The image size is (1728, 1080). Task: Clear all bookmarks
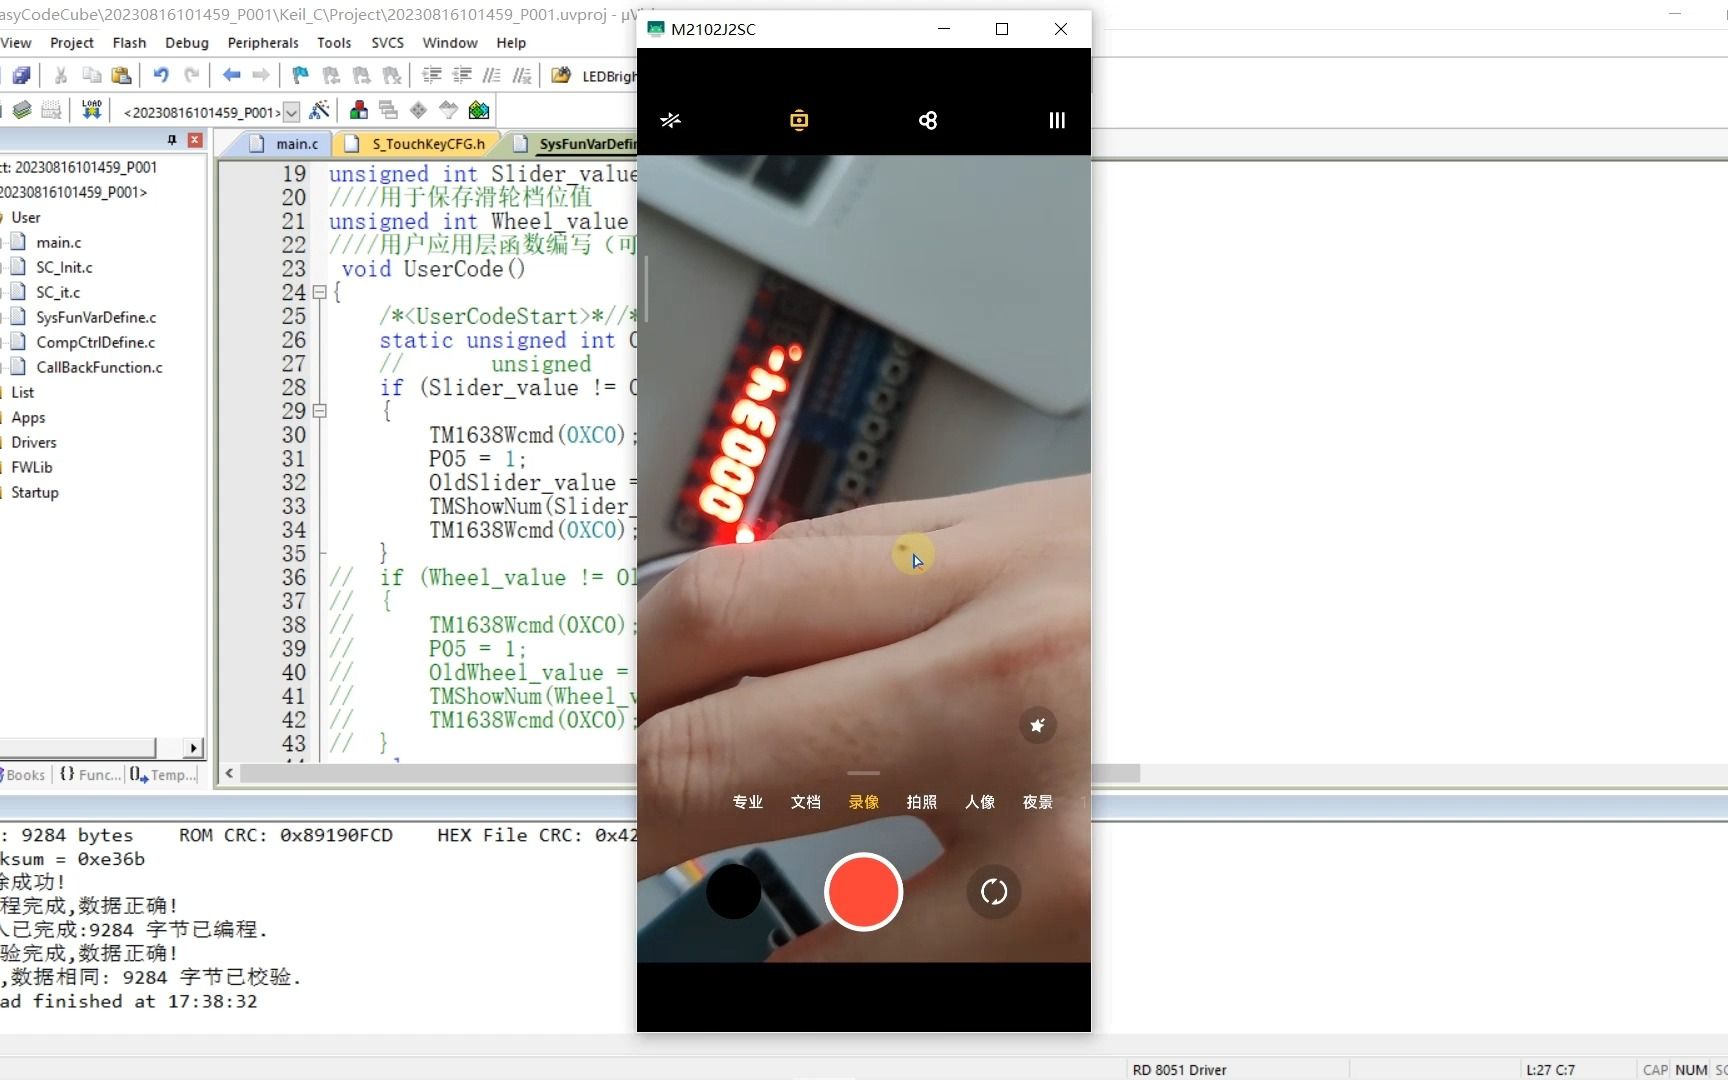click(x=392, y=75)
